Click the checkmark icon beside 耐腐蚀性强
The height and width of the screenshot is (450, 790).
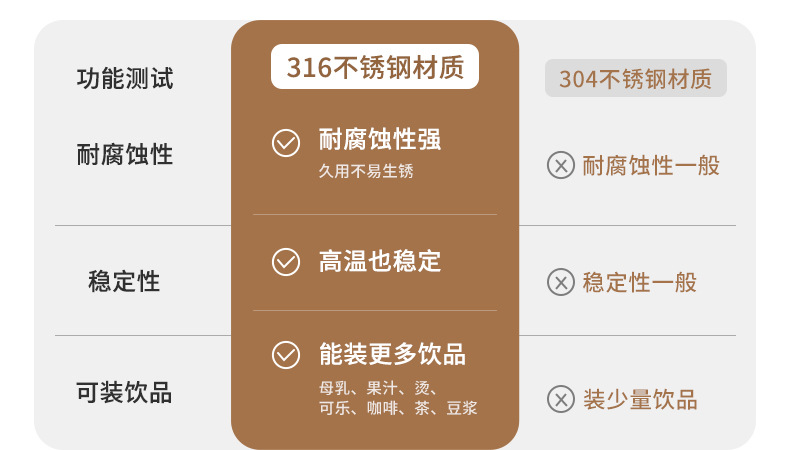click(x=286, y=143)
